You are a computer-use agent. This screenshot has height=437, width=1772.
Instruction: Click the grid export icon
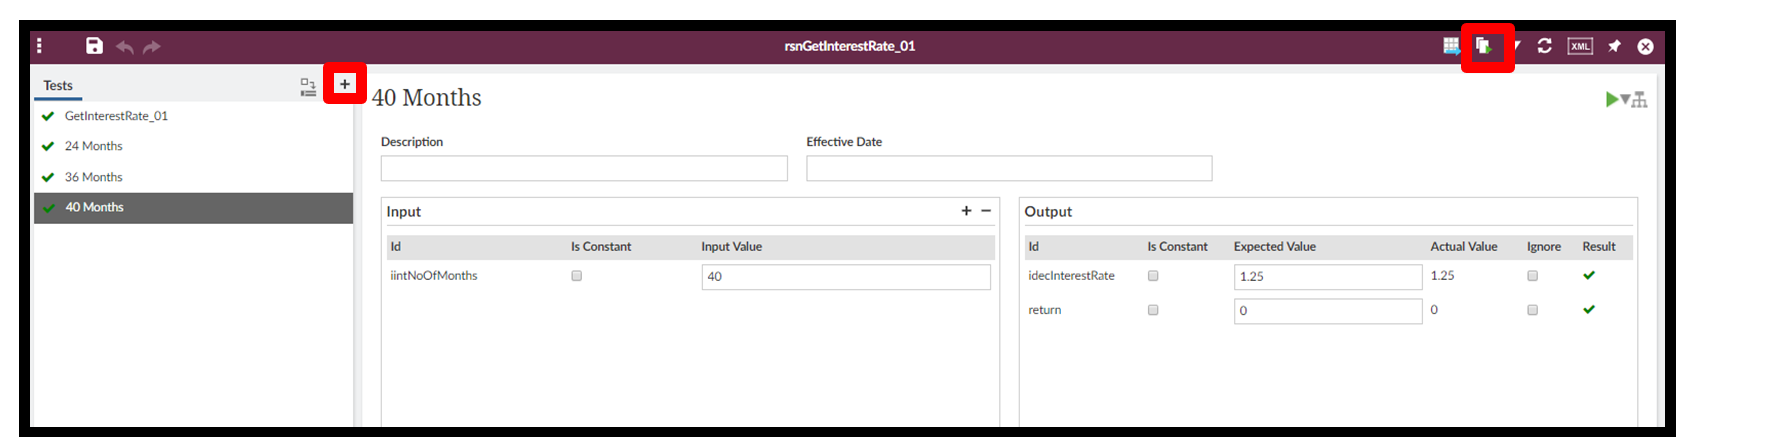click(x=1451, y=46)
